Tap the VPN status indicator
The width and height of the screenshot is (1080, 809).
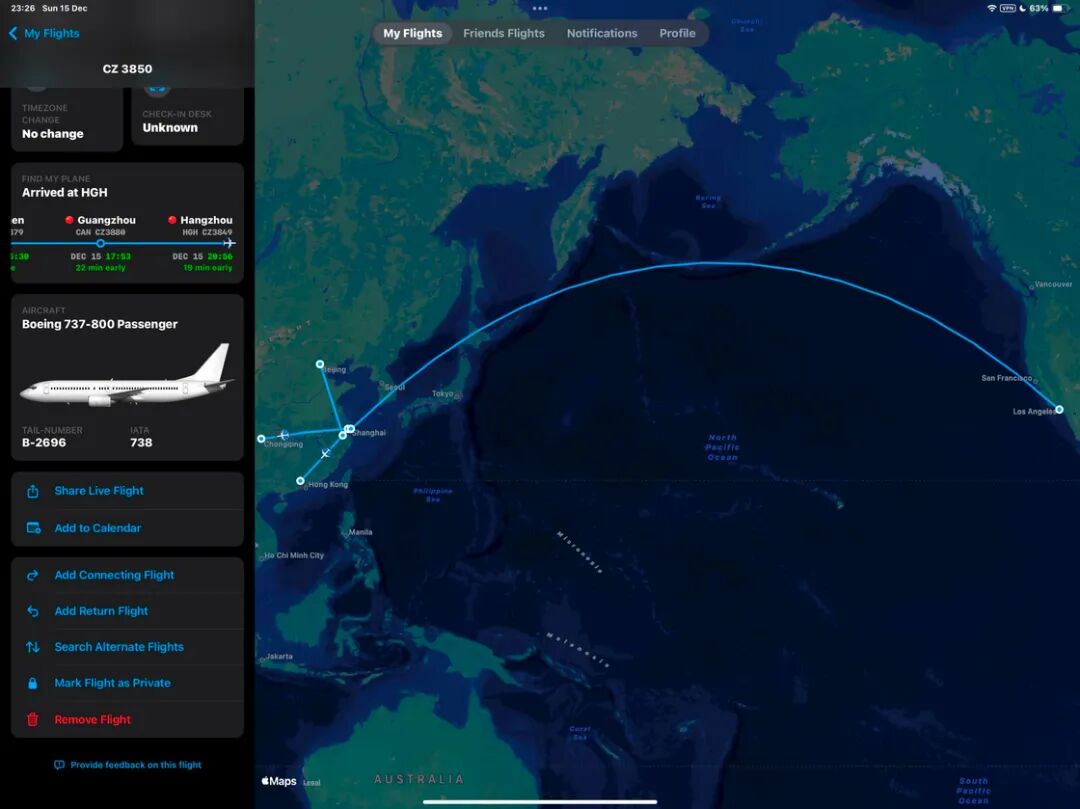coord(1008,8)
